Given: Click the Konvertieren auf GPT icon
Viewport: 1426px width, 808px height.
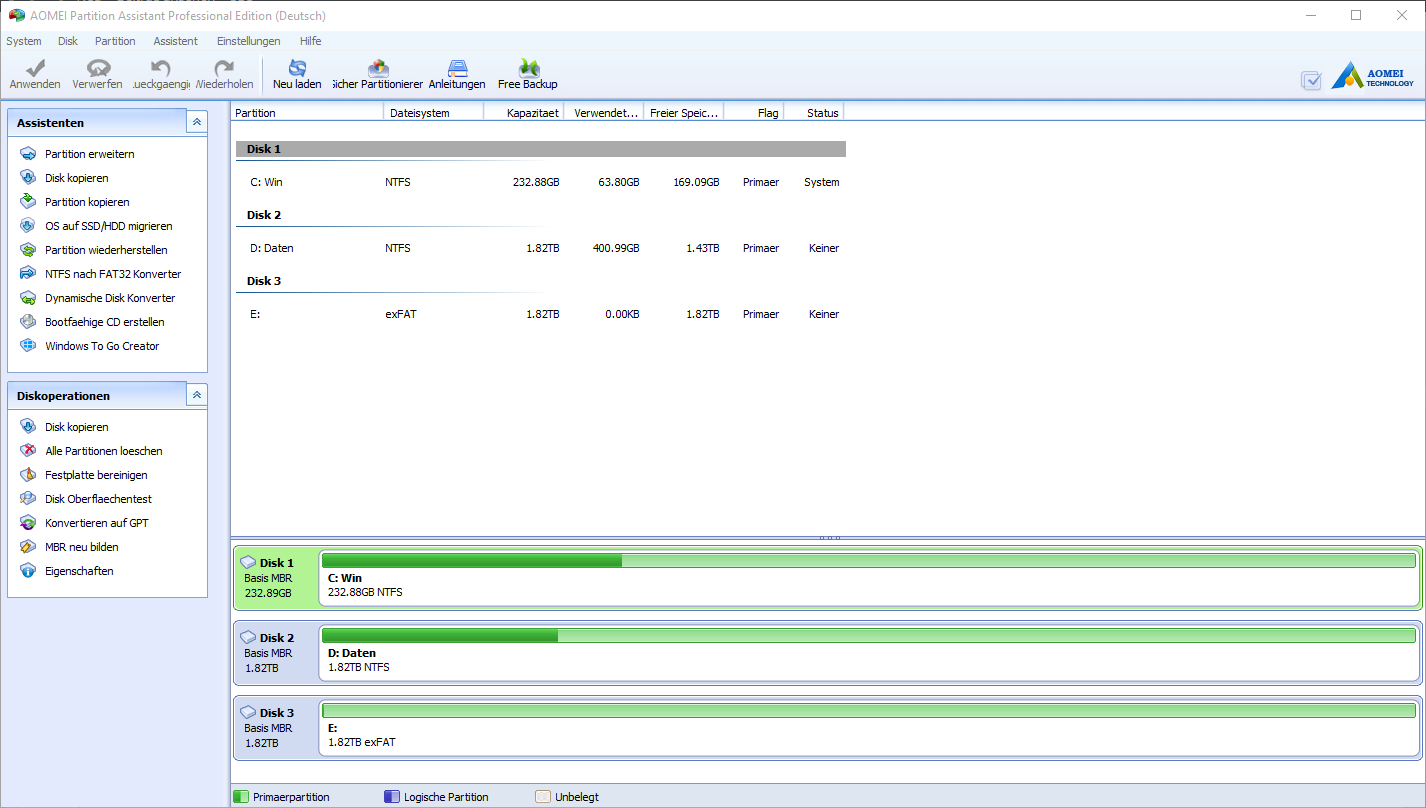Looking at the screenshot, I should click(x=28, y=523).
